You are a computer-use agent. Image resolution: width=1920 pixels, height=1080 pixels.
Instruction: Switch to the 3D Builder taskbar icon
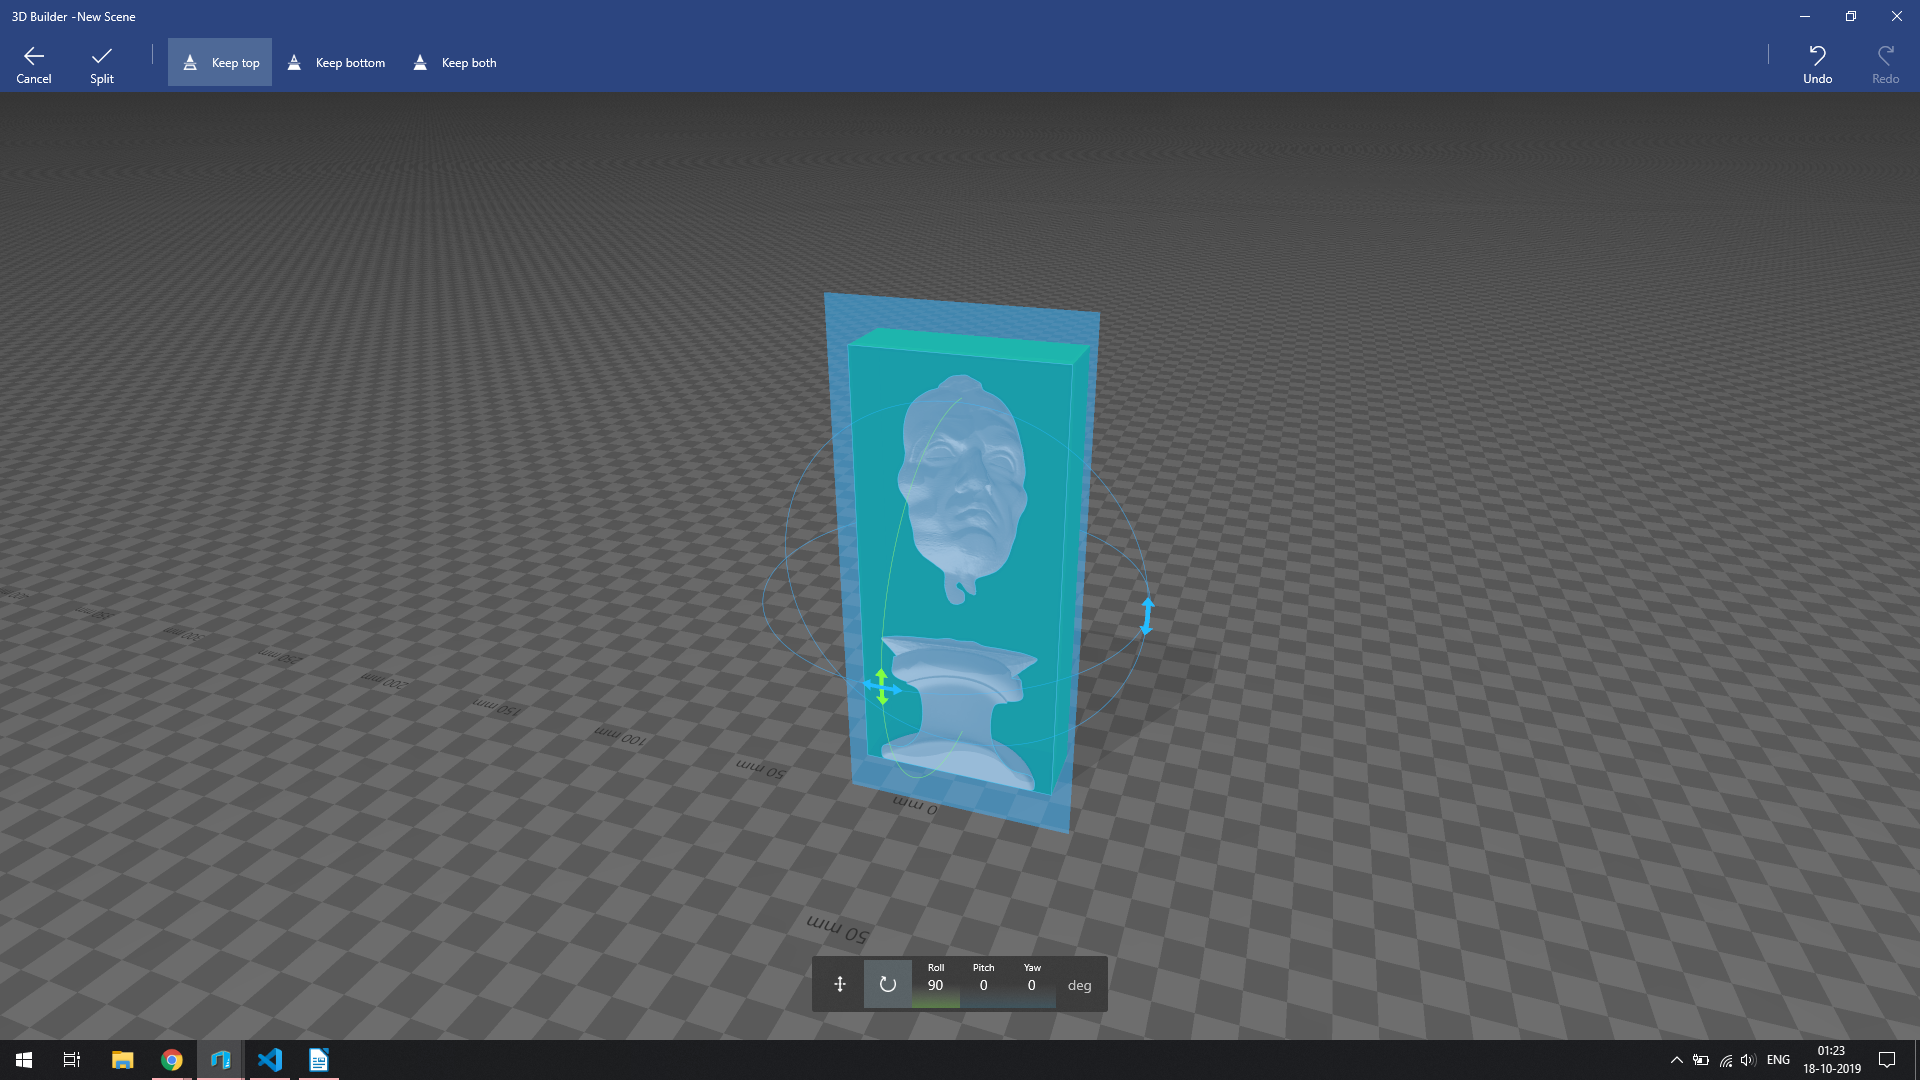click(x=220, y=1060)
